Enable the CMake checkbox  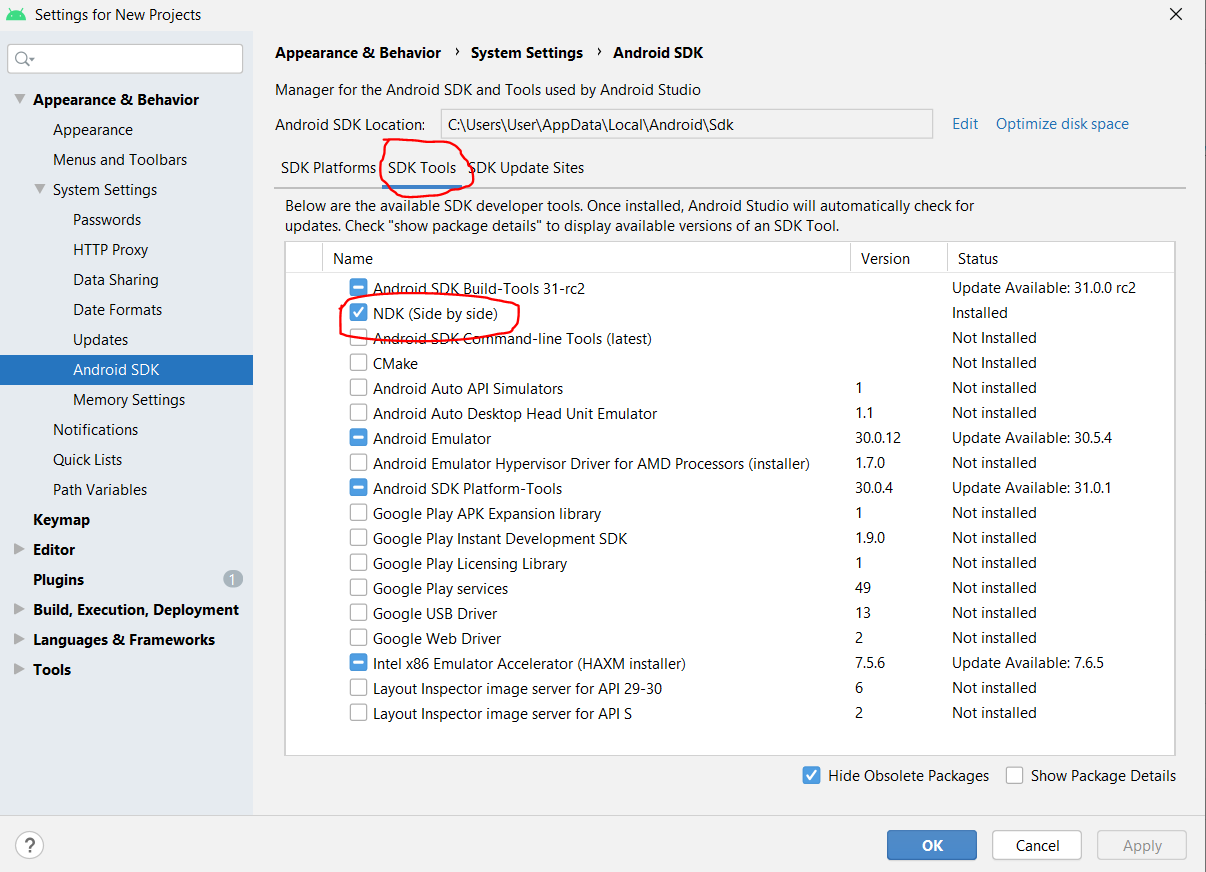coord(358,363)
